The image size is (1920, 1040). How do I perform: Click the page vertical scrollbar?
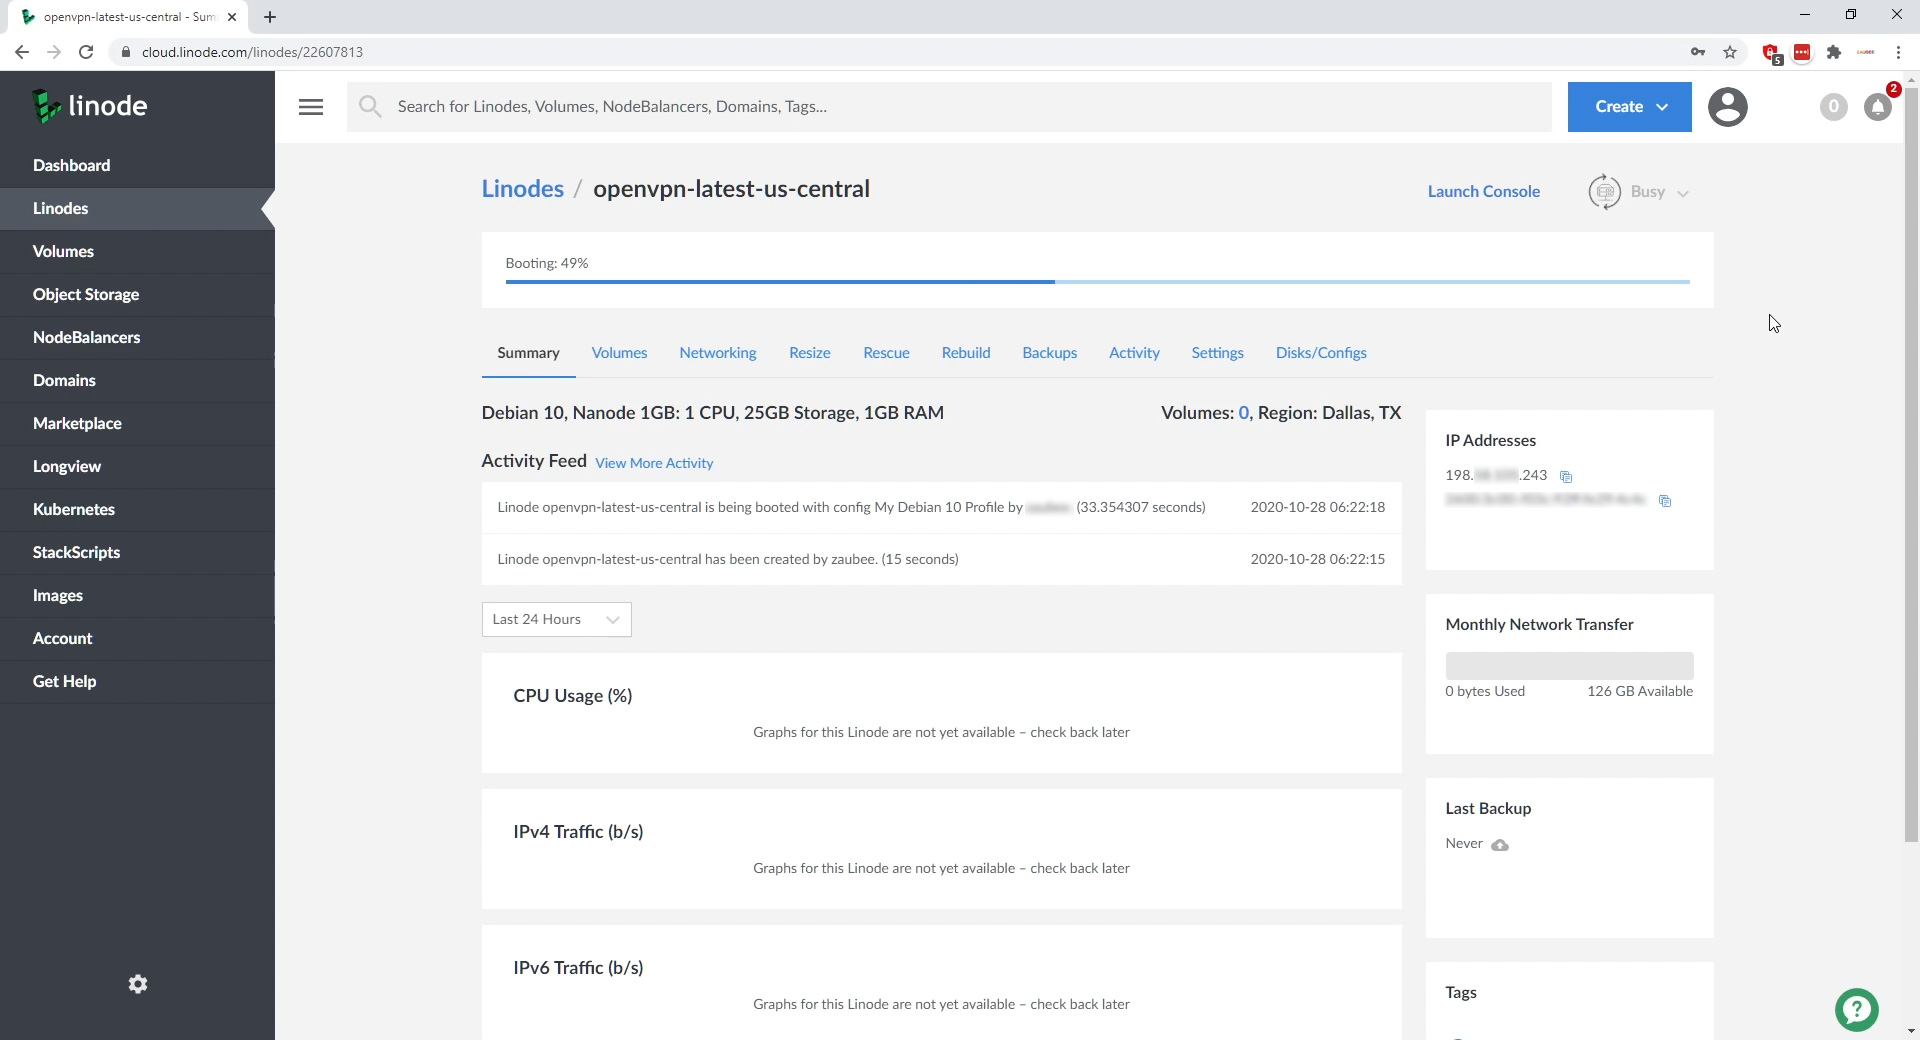[x=1911, y=465]
